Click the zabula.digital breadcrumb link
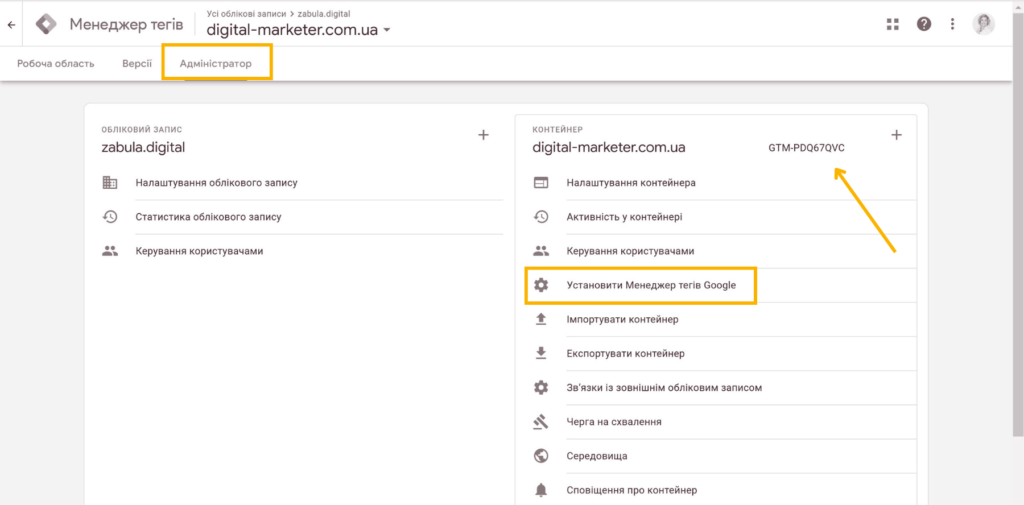The height and width of the screenshot is (505, 1024). point(325,13)
